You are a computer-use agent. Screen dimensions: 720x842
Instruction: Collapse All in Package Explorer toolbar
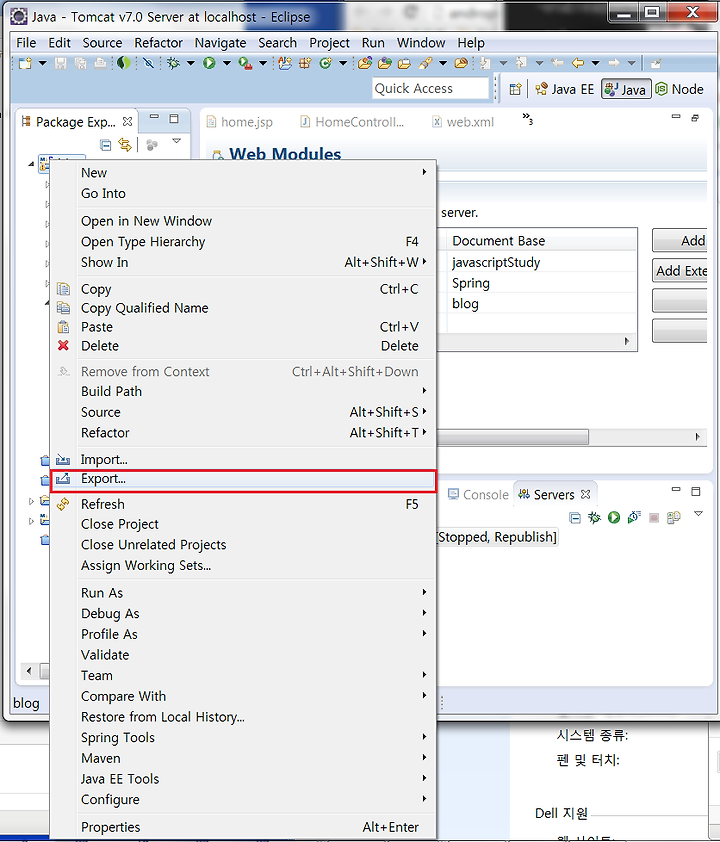pyautogui.click(x=106, y=145)
